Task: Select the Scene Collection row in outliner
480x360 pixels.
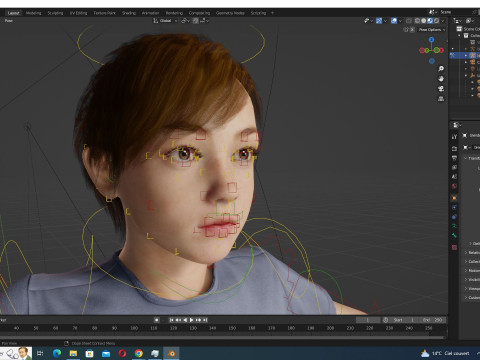Action: pos(469,29)
